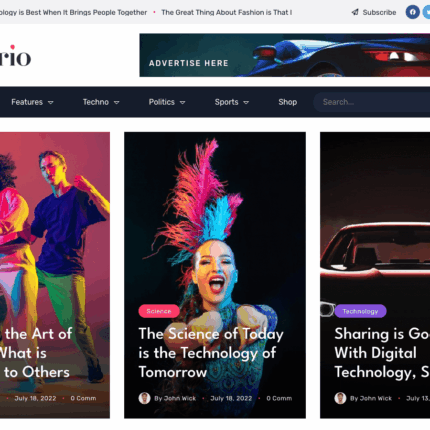Open the Sharing is Good headline
The width and height of the screenshot is (430, 430).
point(382,353)
